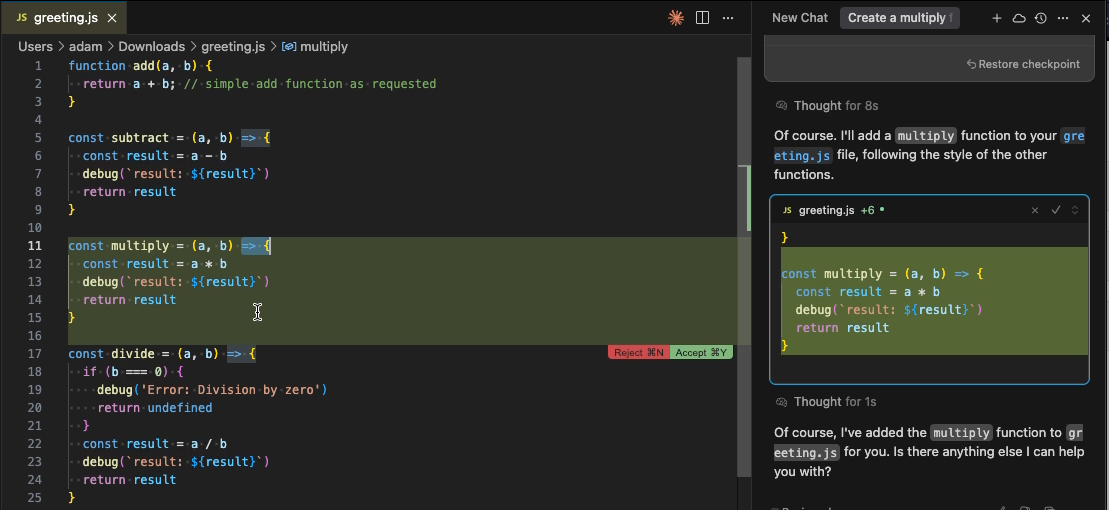Image resolution: width=1109 pixels, height=510 pixels.
Task: Open chat history with the clock icon
Action: tap(1040, 18)
